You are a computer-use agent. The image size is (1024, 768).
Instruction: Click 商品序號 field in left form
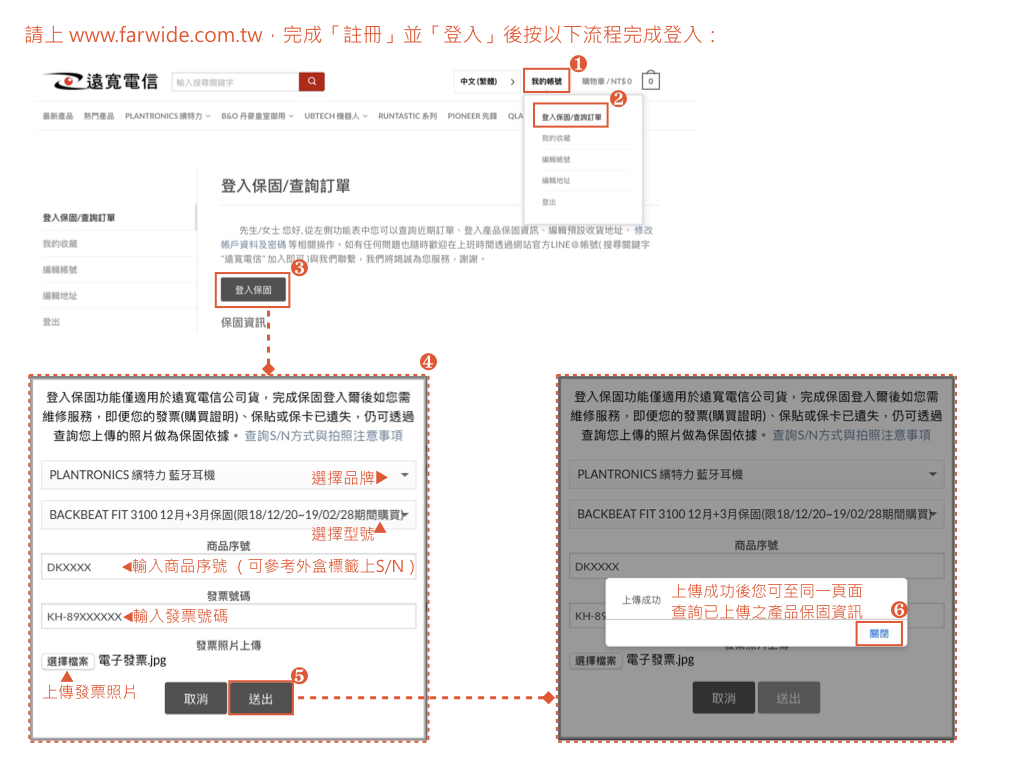228,567
